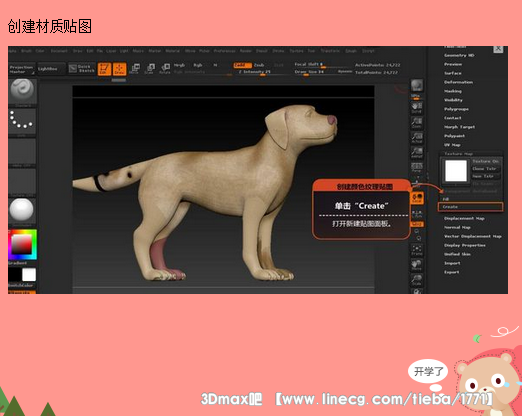
Task: Adjust the Z Intensity slider
Action: 255,72
